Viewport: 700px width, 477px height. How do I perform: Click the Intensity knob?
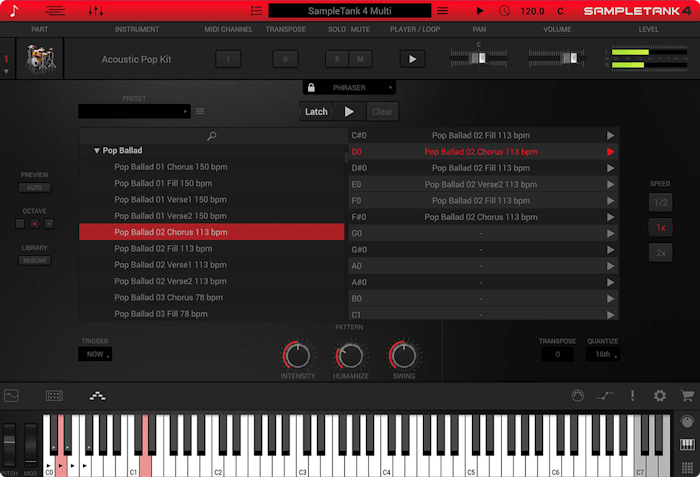(x=298, y=356)
